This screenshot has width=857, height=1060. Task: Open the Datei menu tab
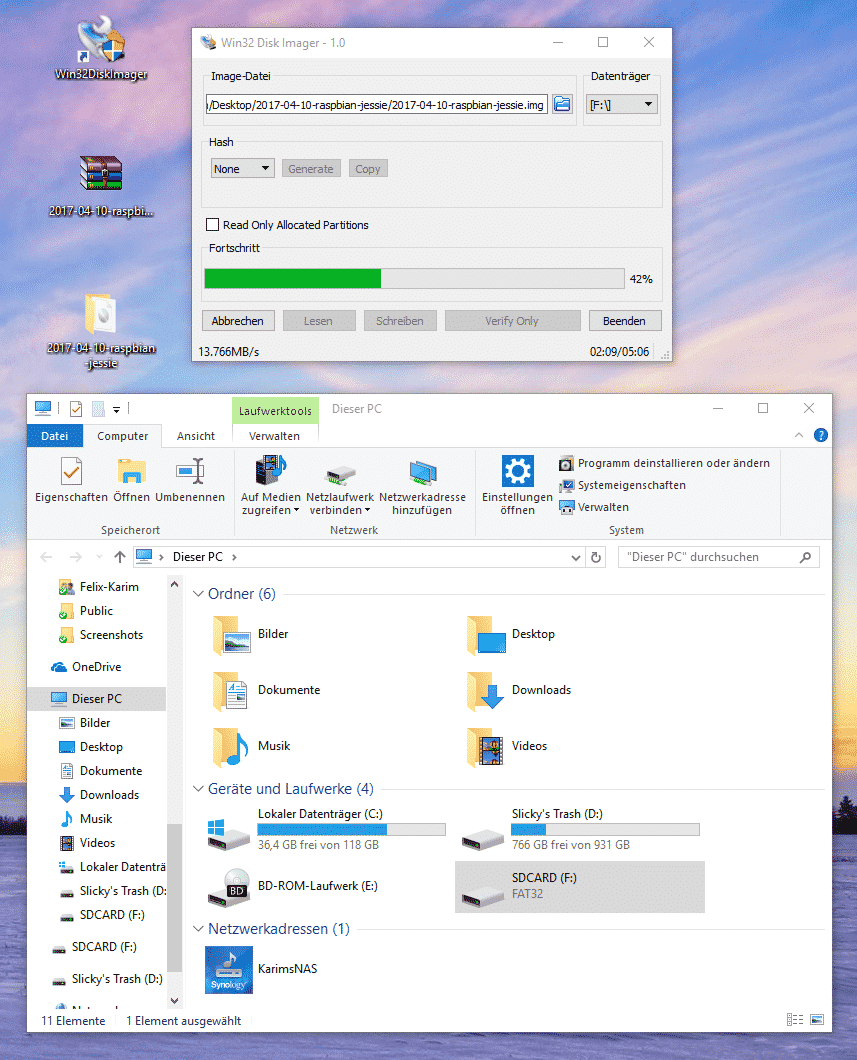[55, 436]
